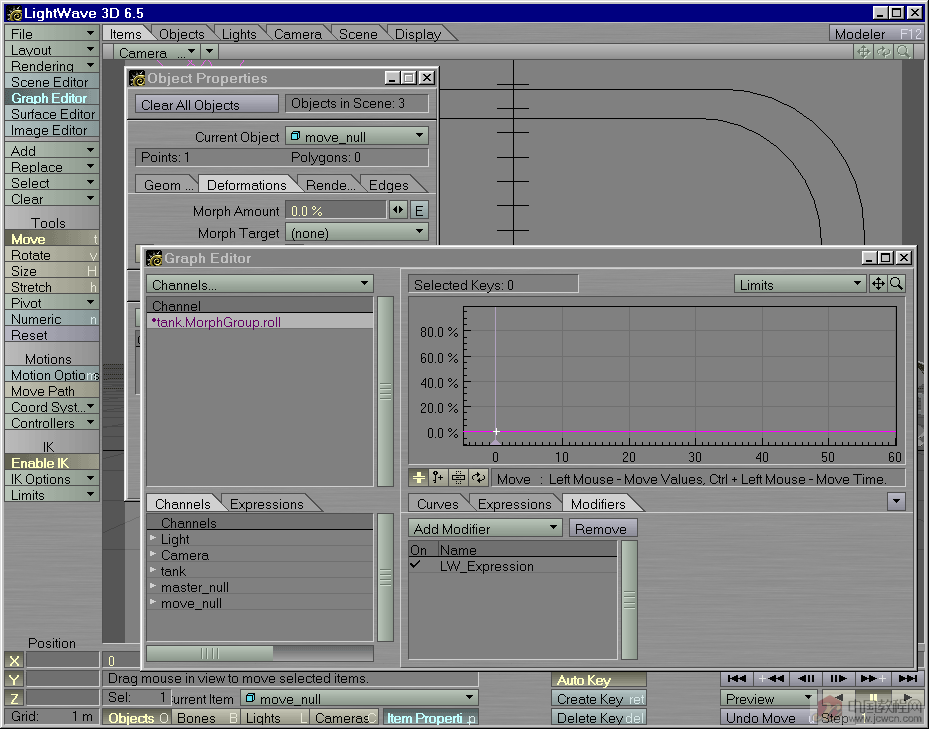Click the Z position axis button

[x=14, y=699]
